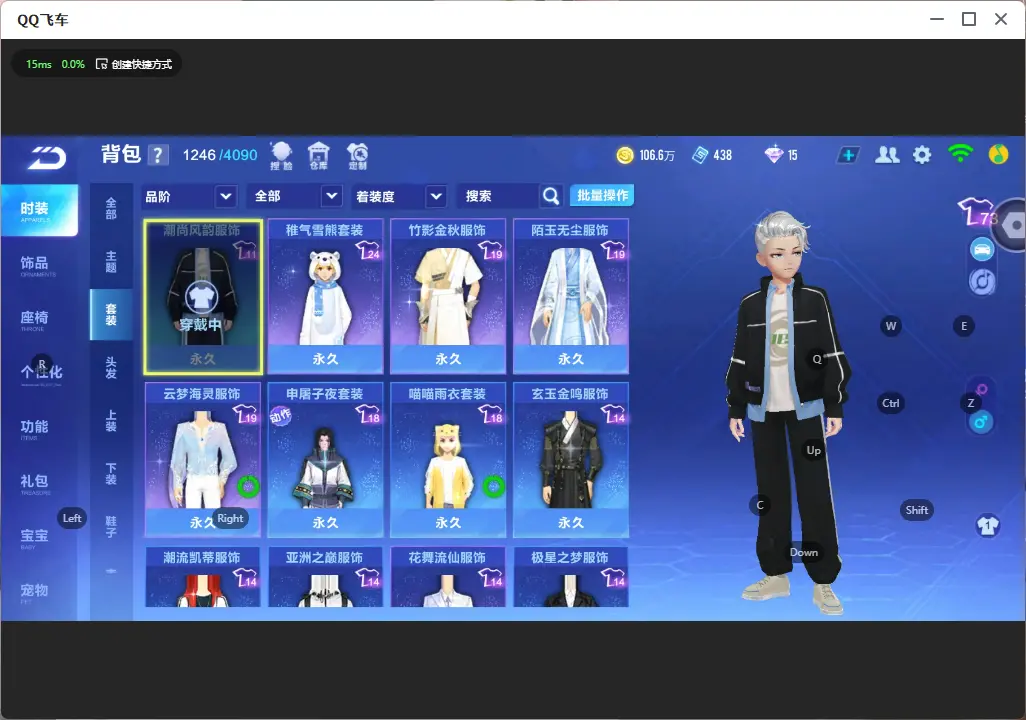Select the 玄玉金鸣服饰 outfit card
The width and height of the screenshot is (1026, 720).
[571, 460]
